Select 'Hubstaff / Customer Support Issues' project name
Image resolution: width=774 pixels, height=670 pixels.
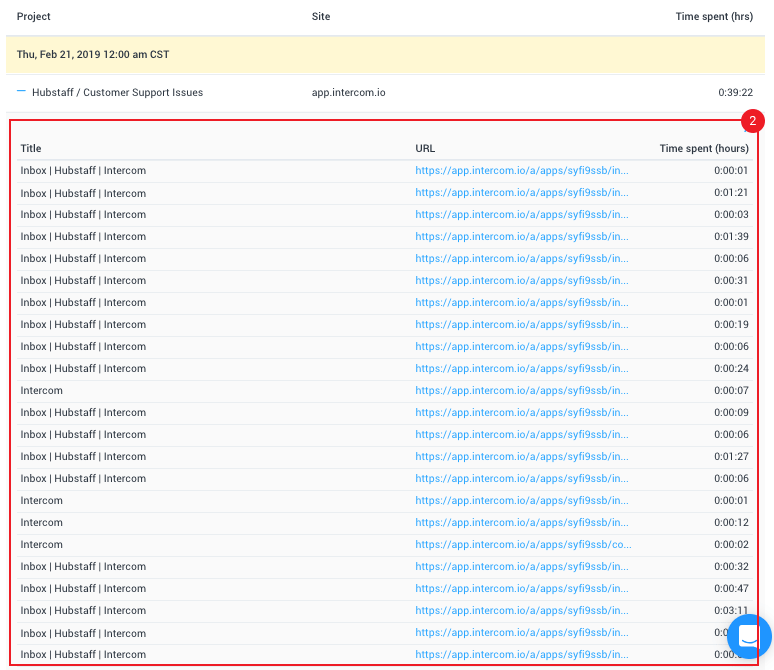click(117, 92)
